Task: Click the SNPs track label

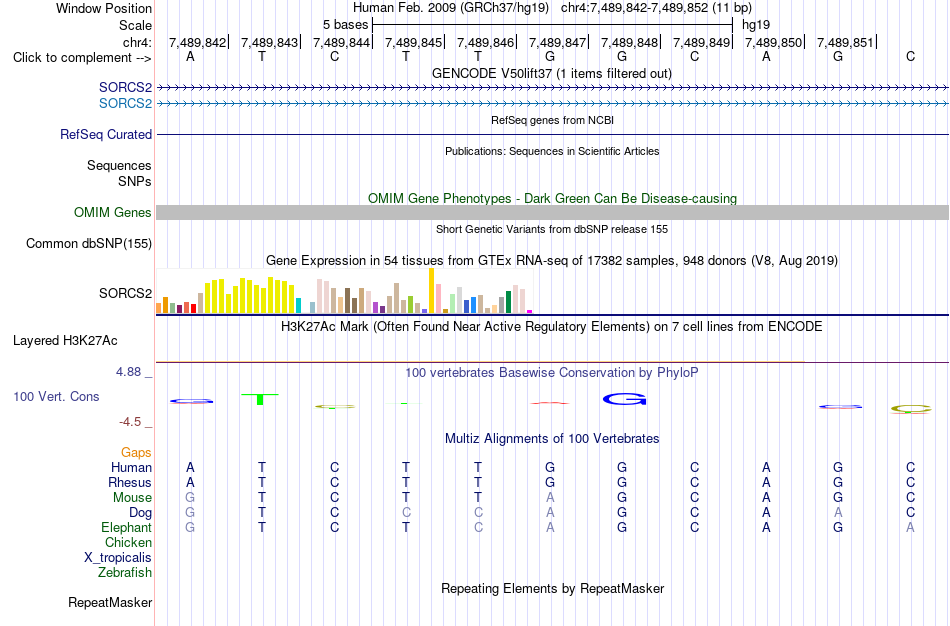Action: click(x=135, y=181)
